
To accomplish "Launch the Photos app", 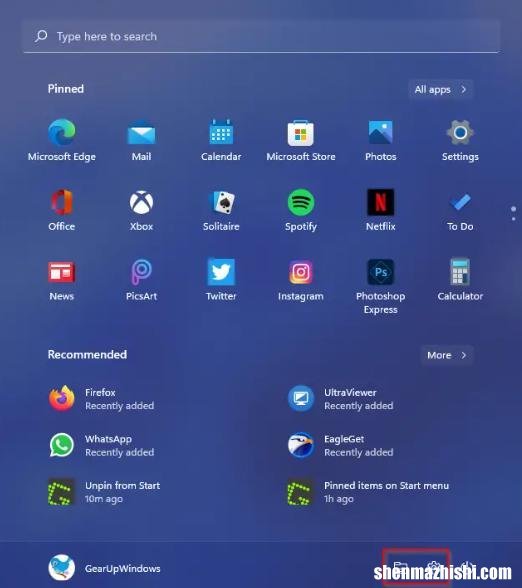I will [381, 140].
